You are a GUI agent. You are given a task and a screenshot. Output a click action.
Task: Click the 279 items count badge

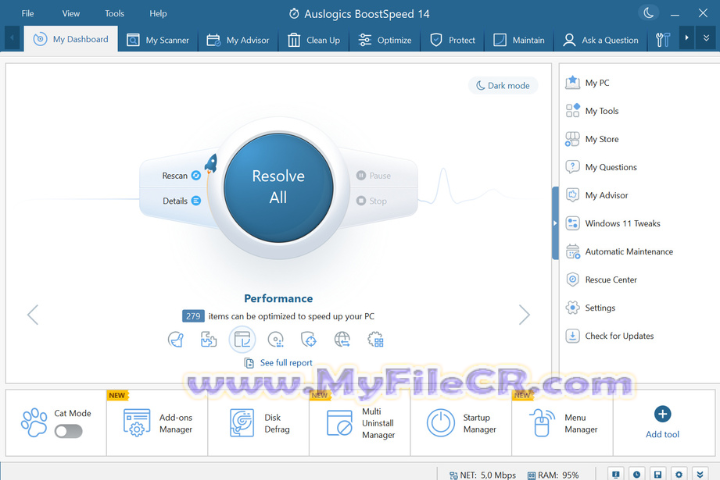tap(193, 316)
